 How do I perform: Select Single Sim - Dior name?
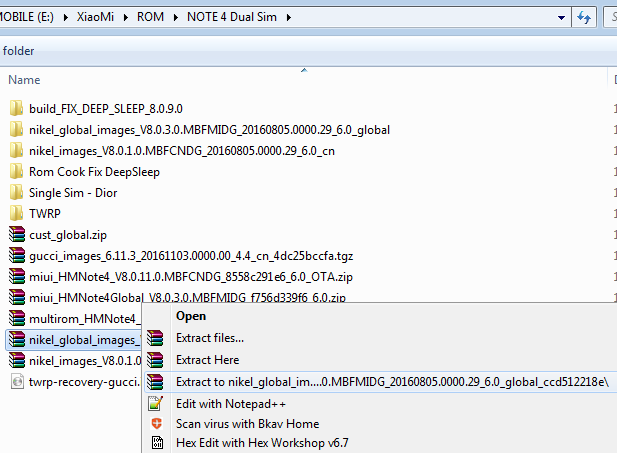coord(73,193)
